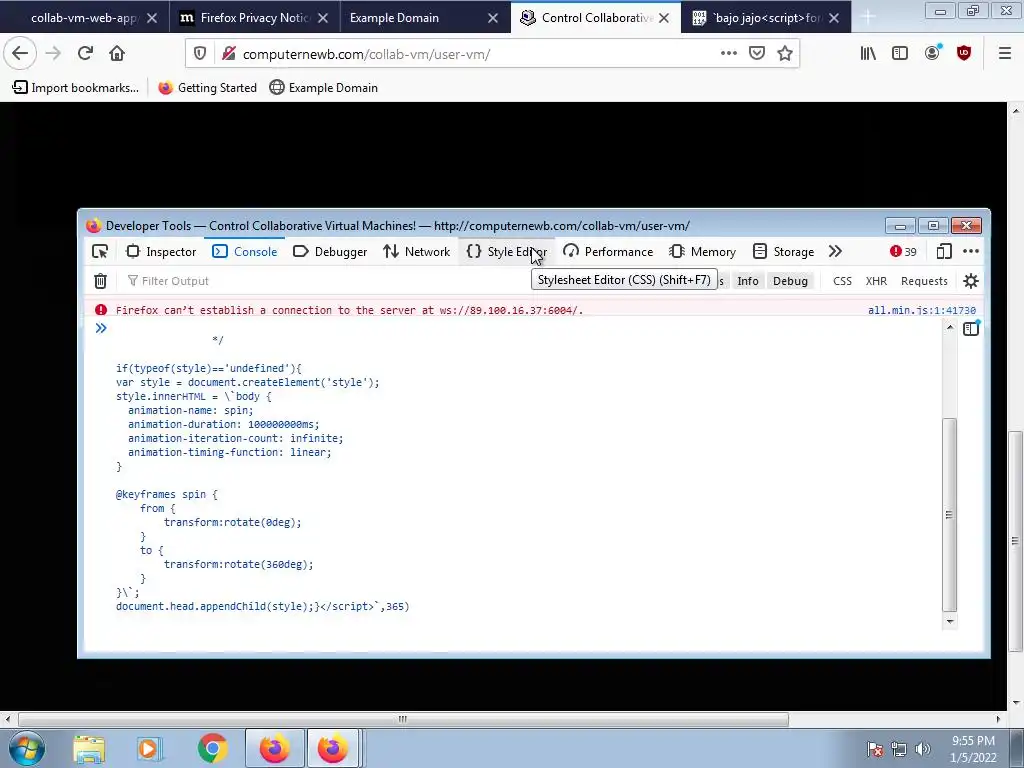The height and width of the screenshot is (768, 1024).
Task: Click the Firefox connection error message
Action: point(349,310)
